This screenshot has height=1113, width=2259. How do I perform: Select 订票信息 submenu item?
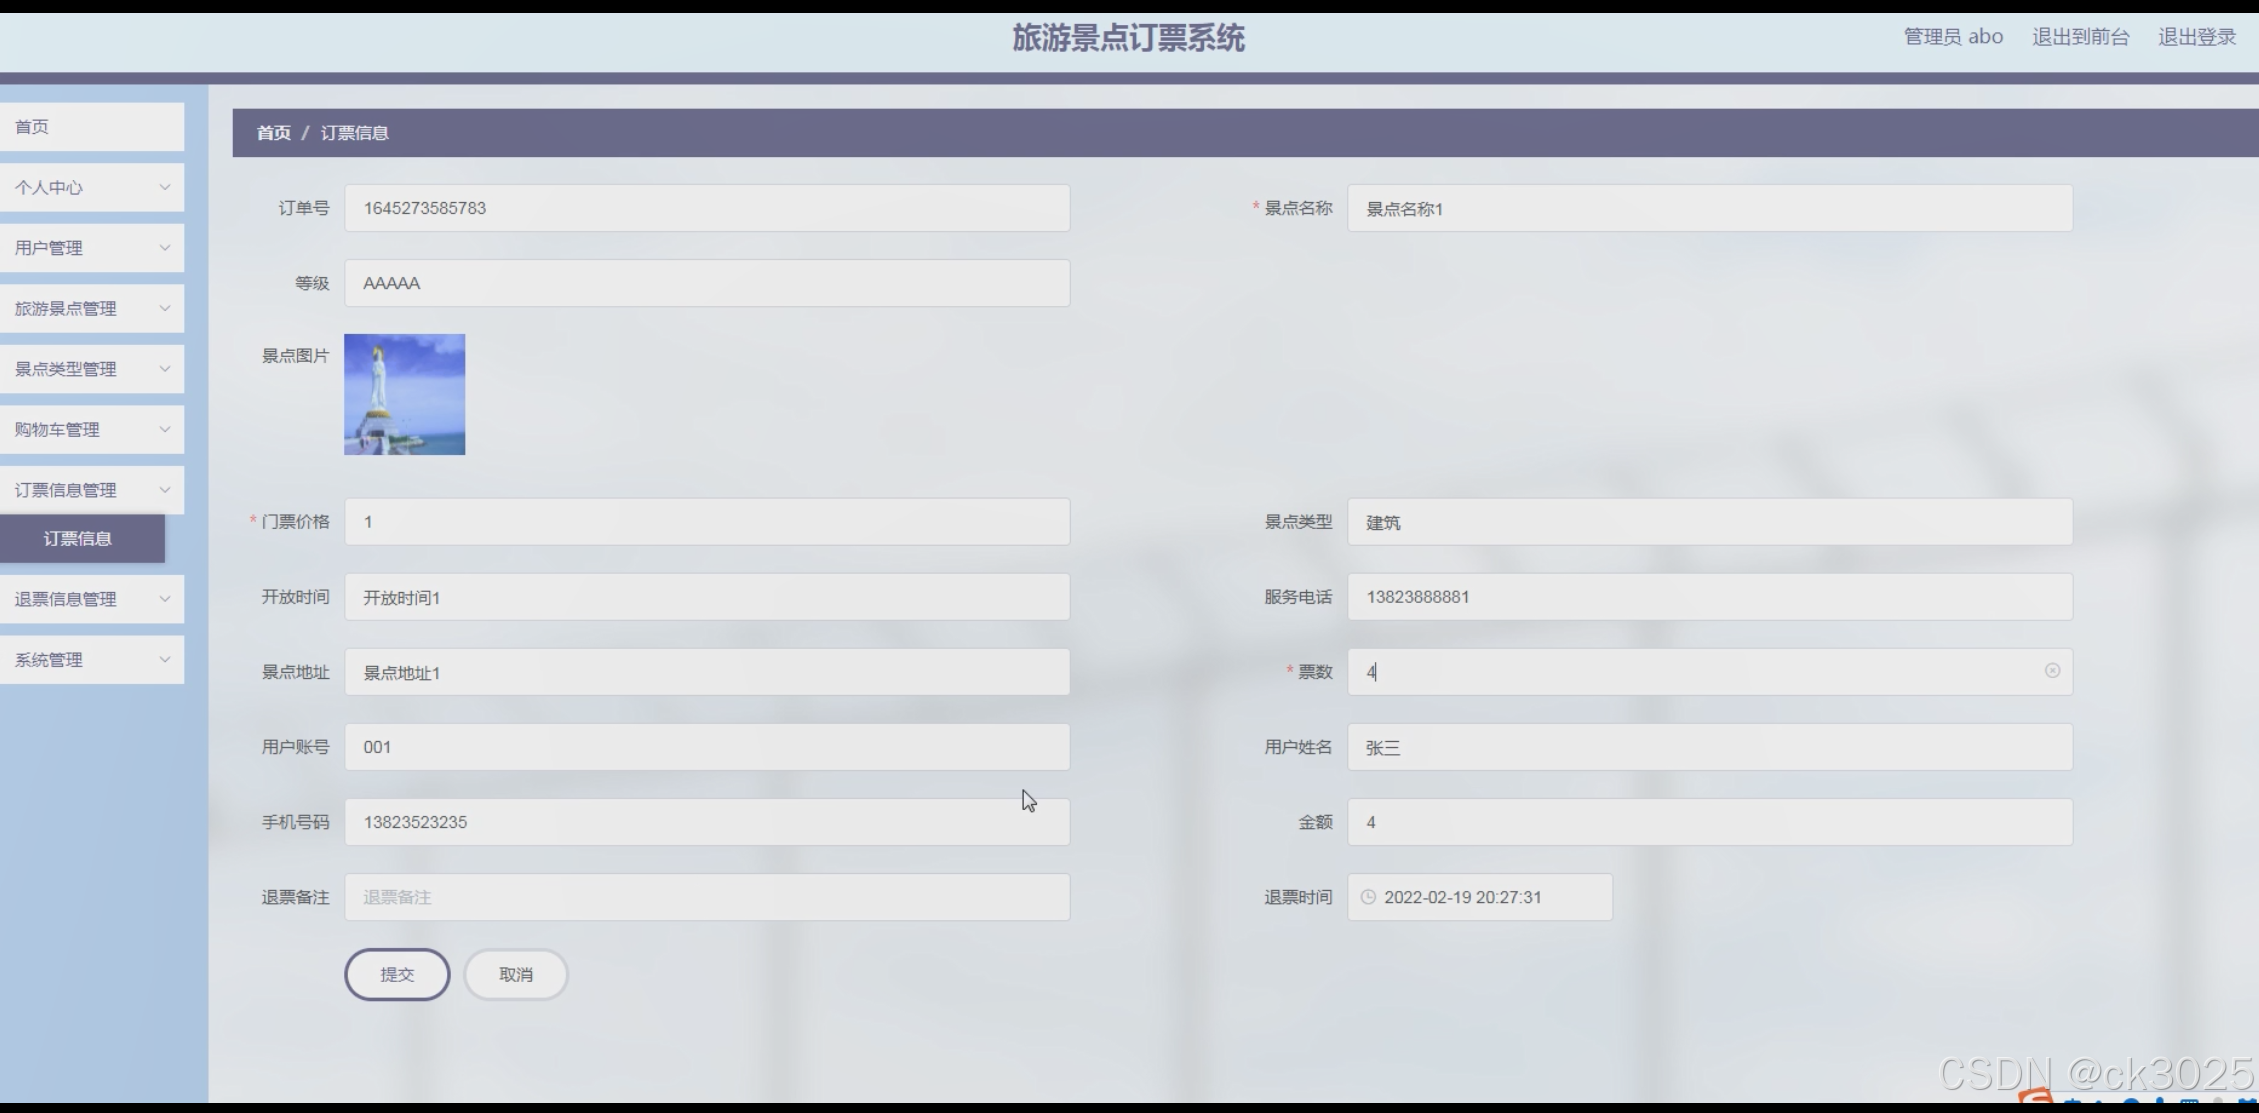click(x=78, y=539)
